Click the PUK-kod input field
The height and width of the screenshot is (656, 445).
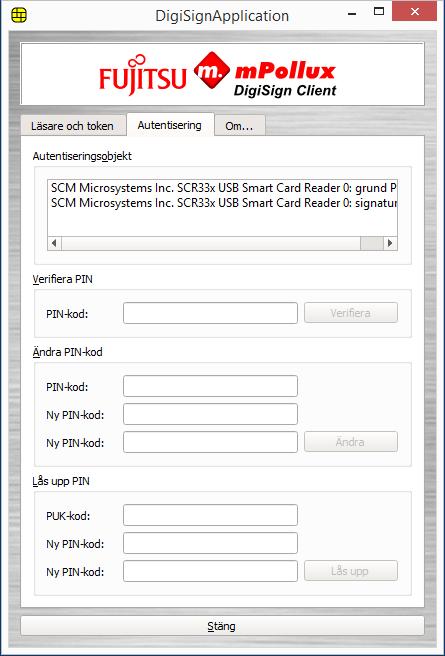210,515
